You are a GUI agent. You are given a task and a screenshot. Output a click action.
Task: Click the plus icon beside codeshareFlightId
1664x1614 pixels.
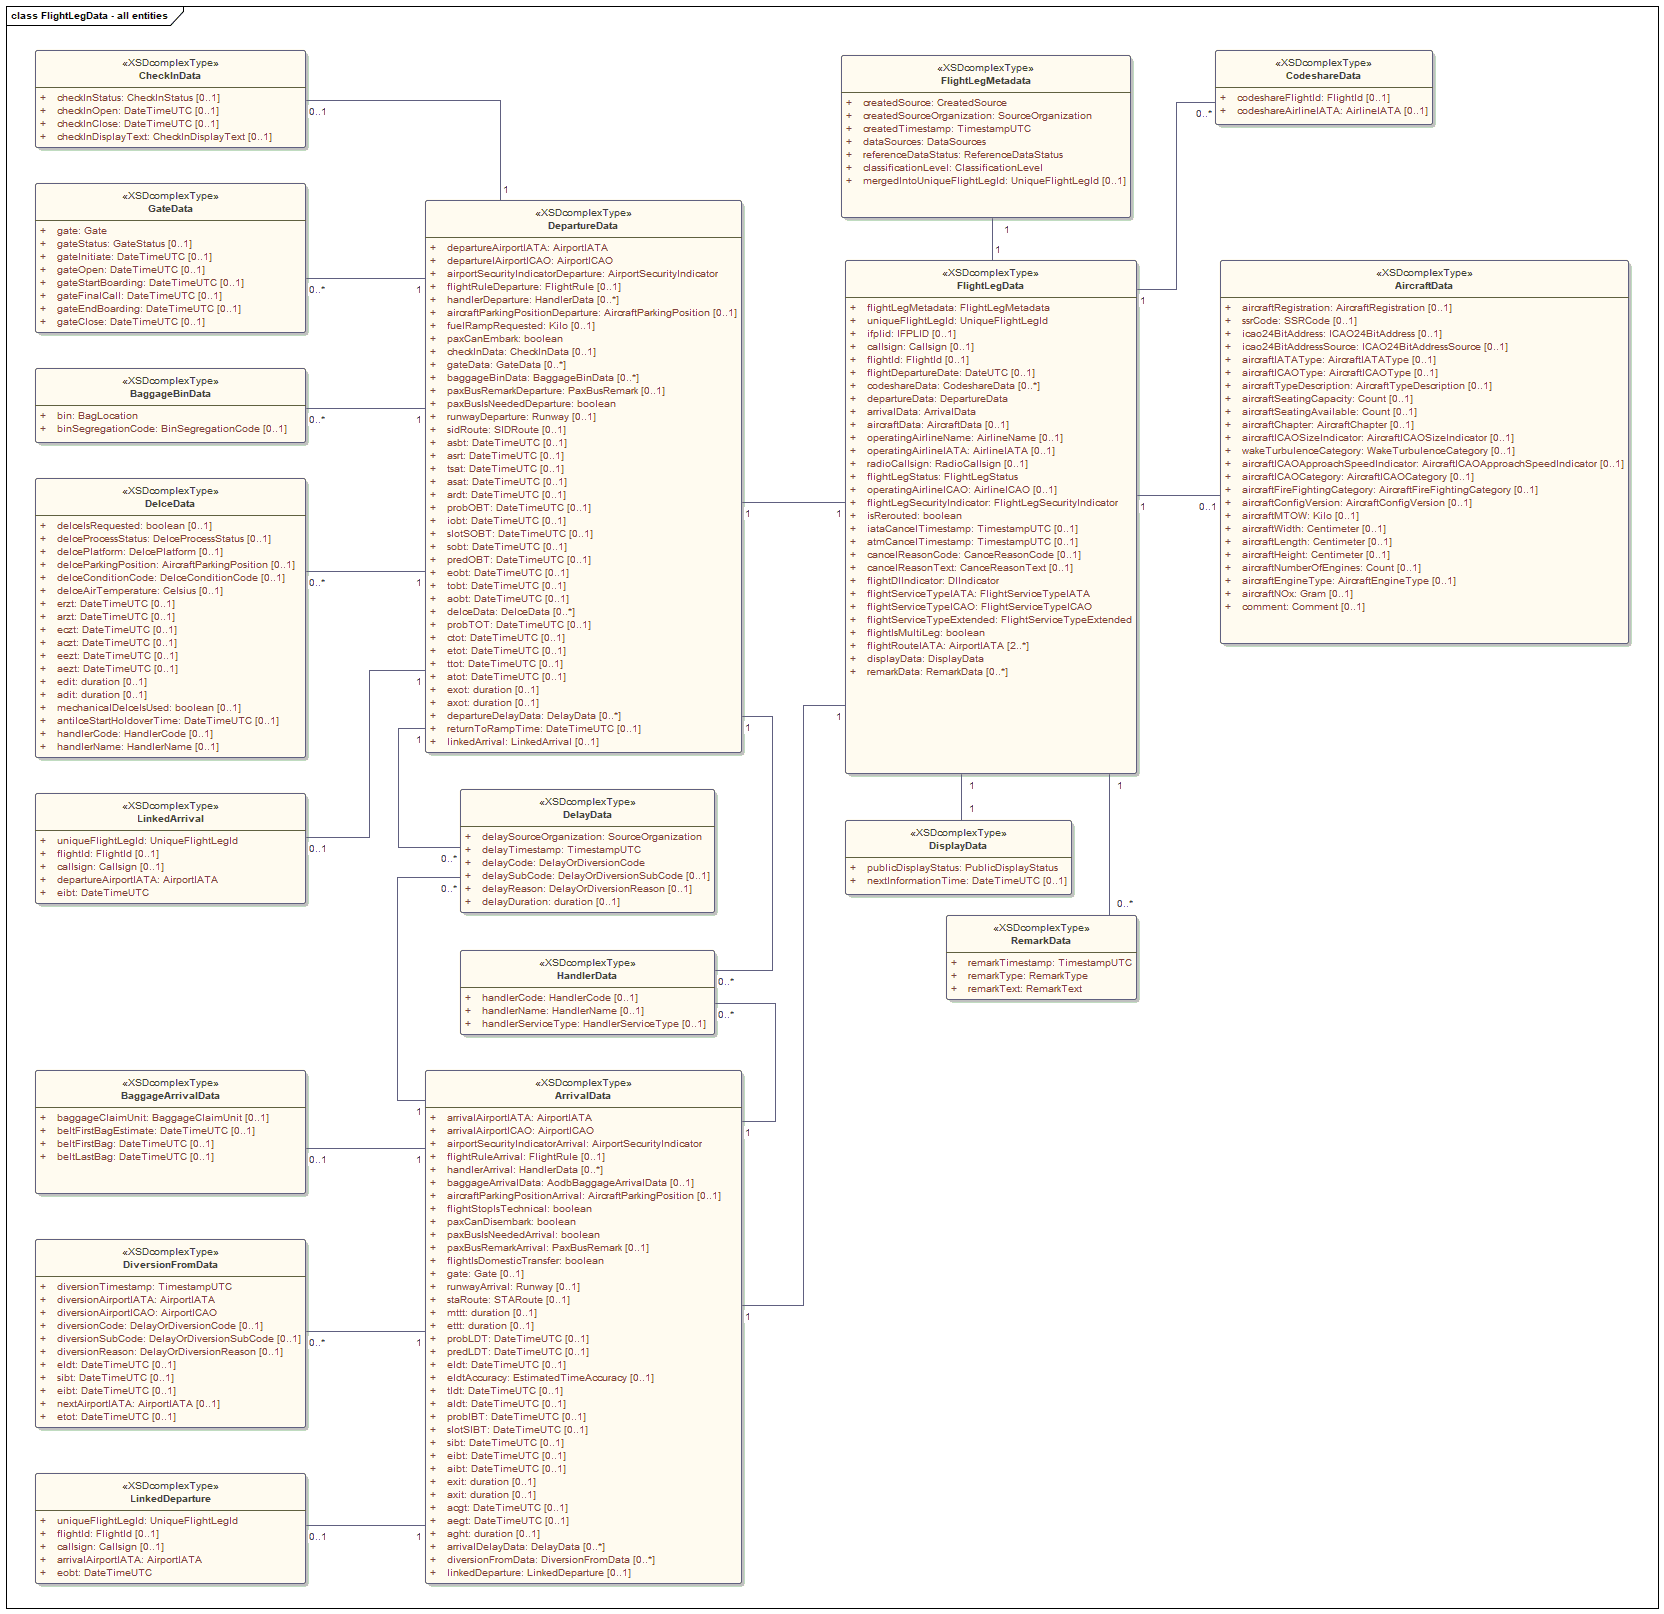[x=1223, y=98]
